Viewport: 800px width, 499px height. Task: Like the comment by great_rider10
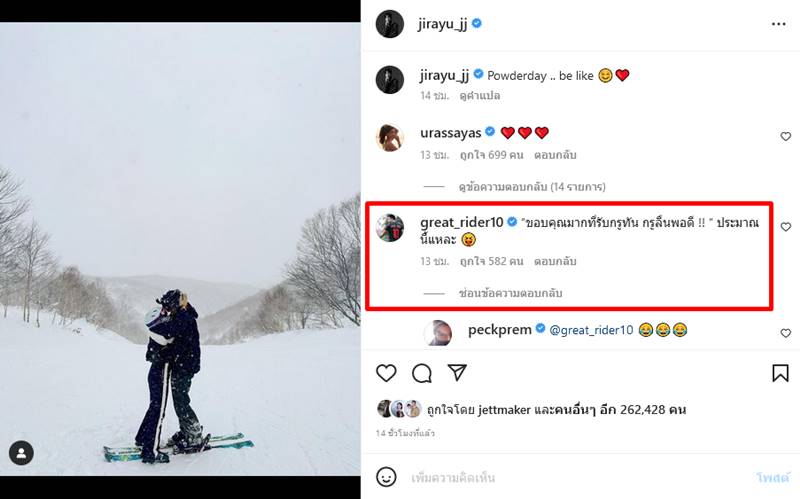[785, 227]
